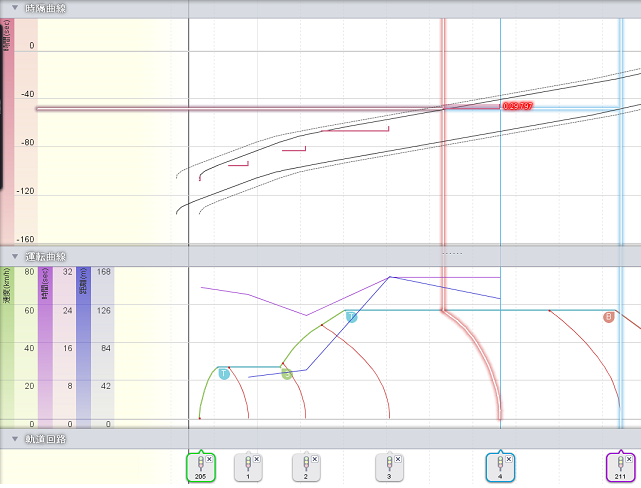Collapse the 運転曲線 panel

pyautogui.click(x=15, y=256)
